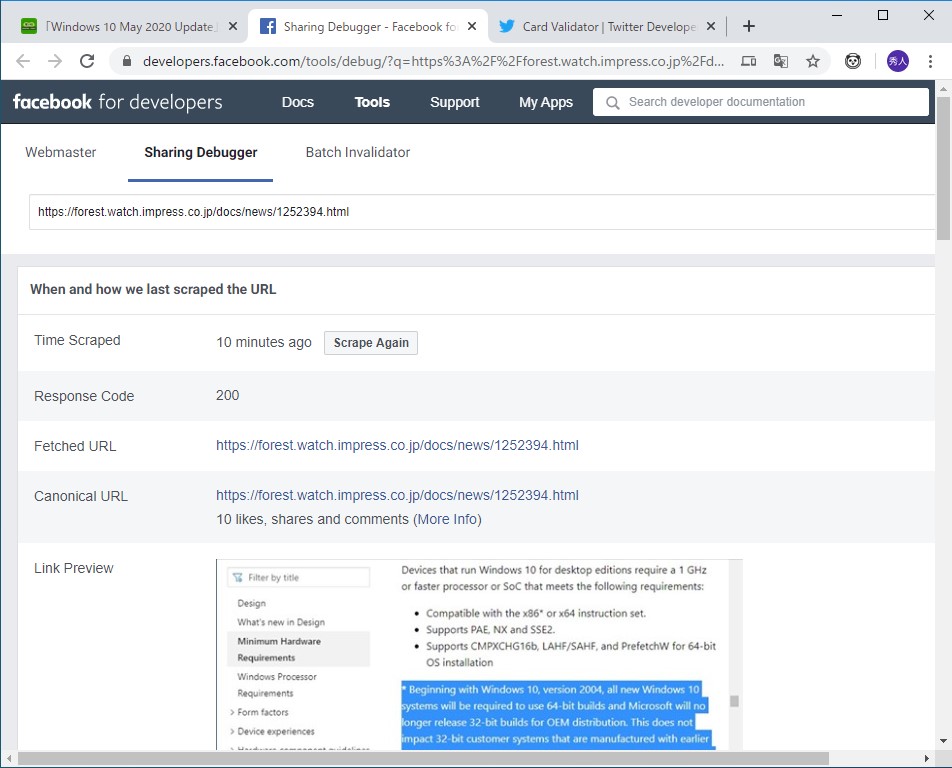The height and width of the screenshot is (768, 952).
Task: Click the new tab plus icon
Action: [748, 25]
